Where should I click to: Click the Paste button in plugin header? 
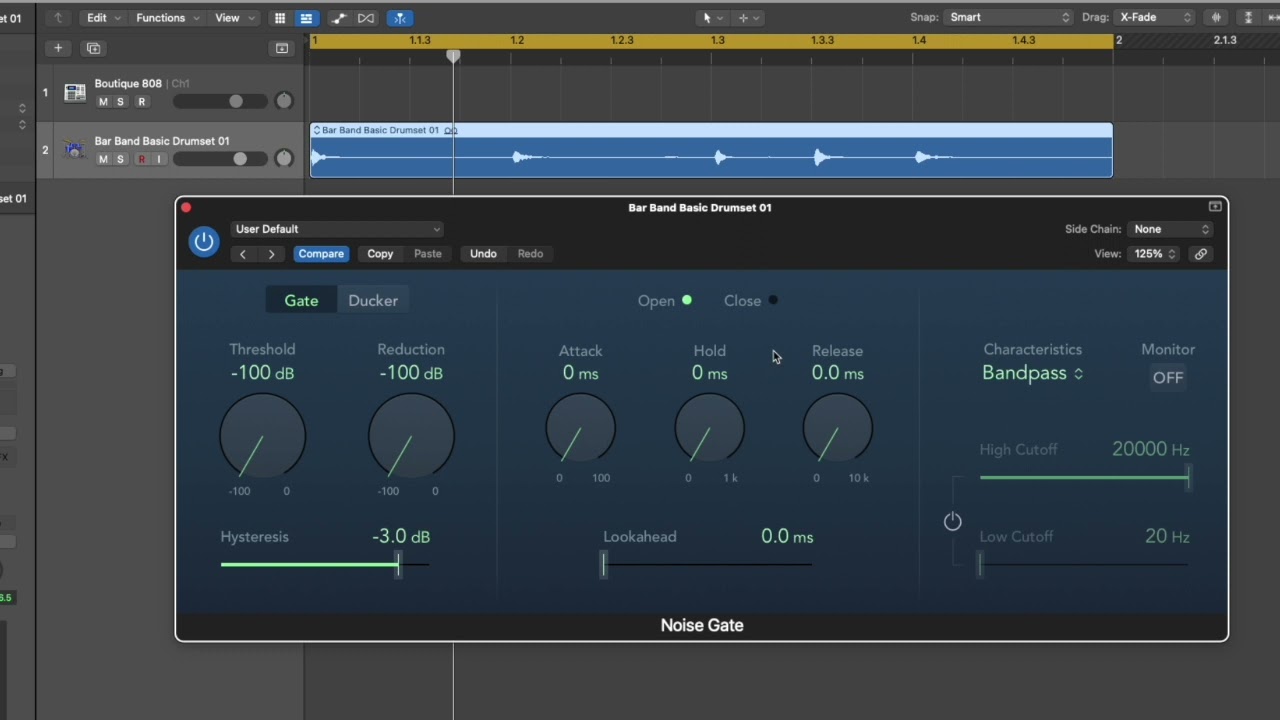click(x=428, y=254)
